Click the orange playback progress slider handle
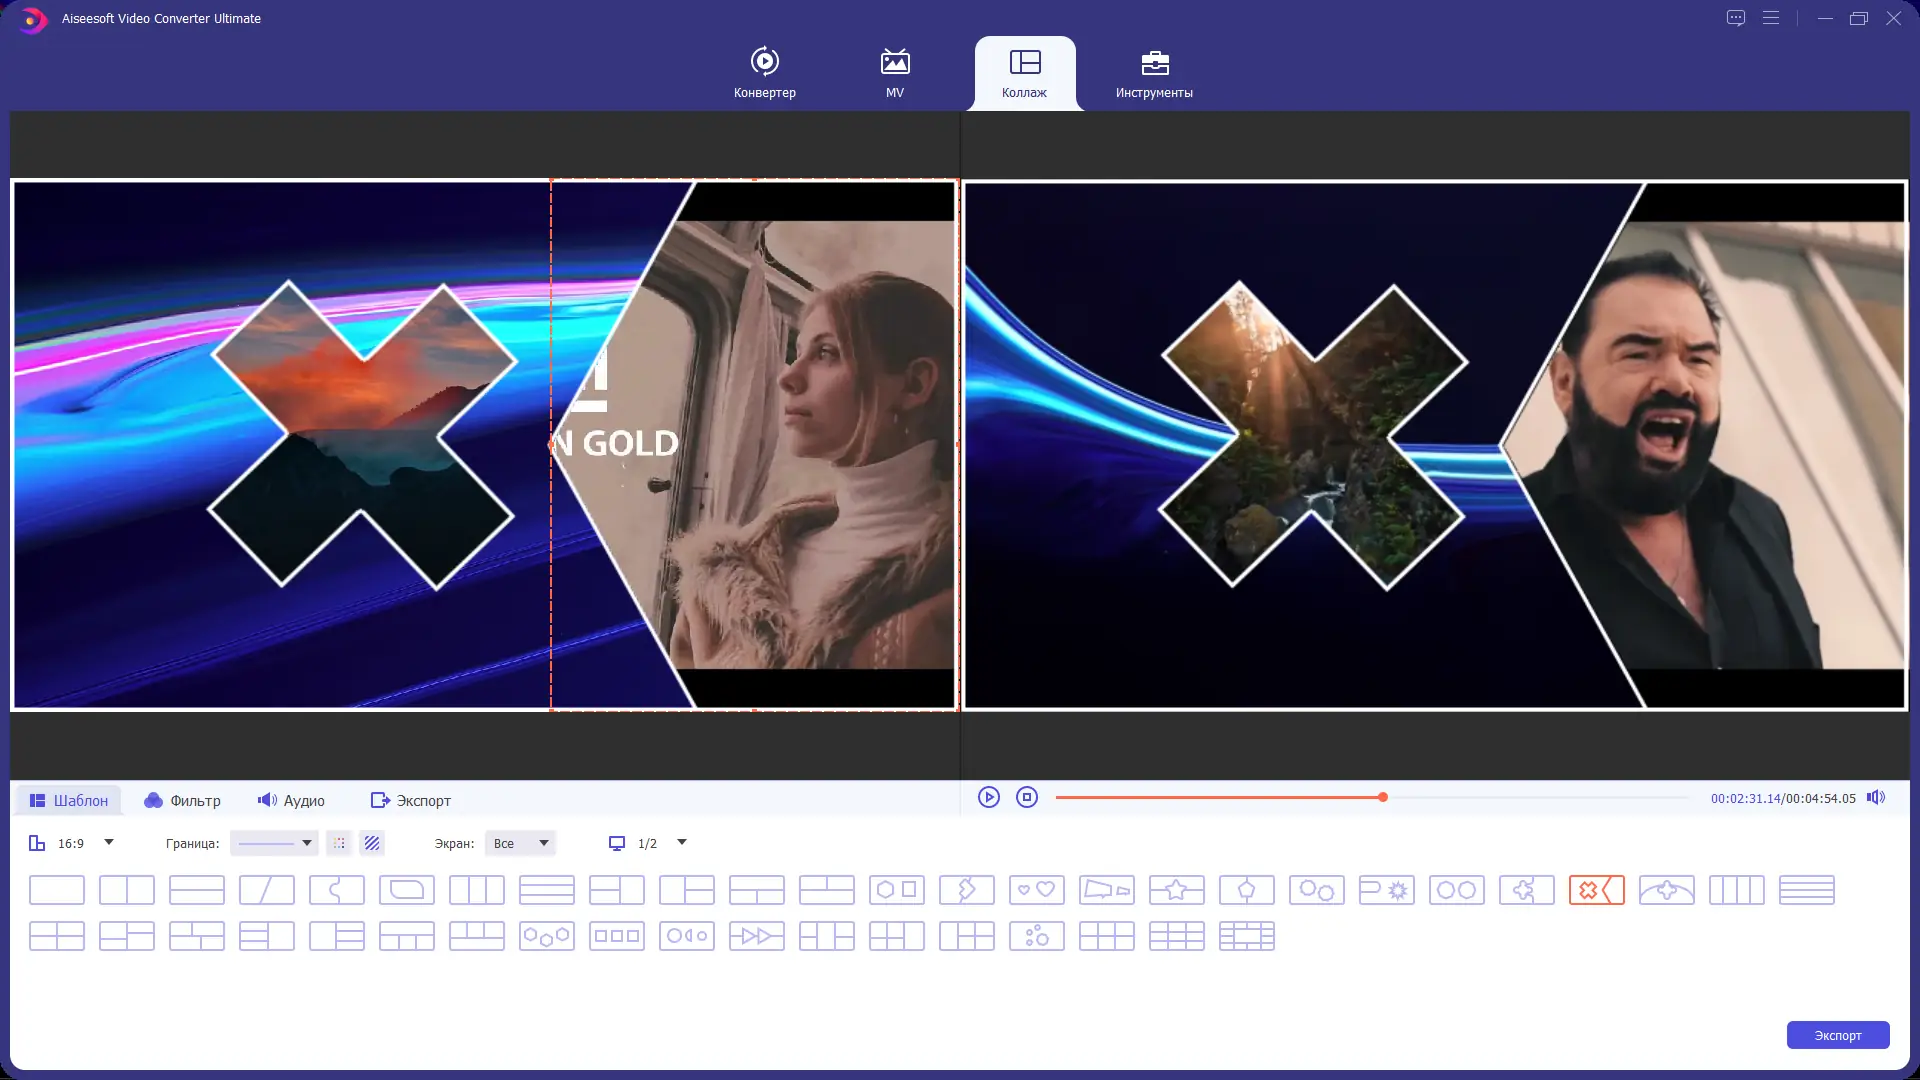 coord(1383,797)
